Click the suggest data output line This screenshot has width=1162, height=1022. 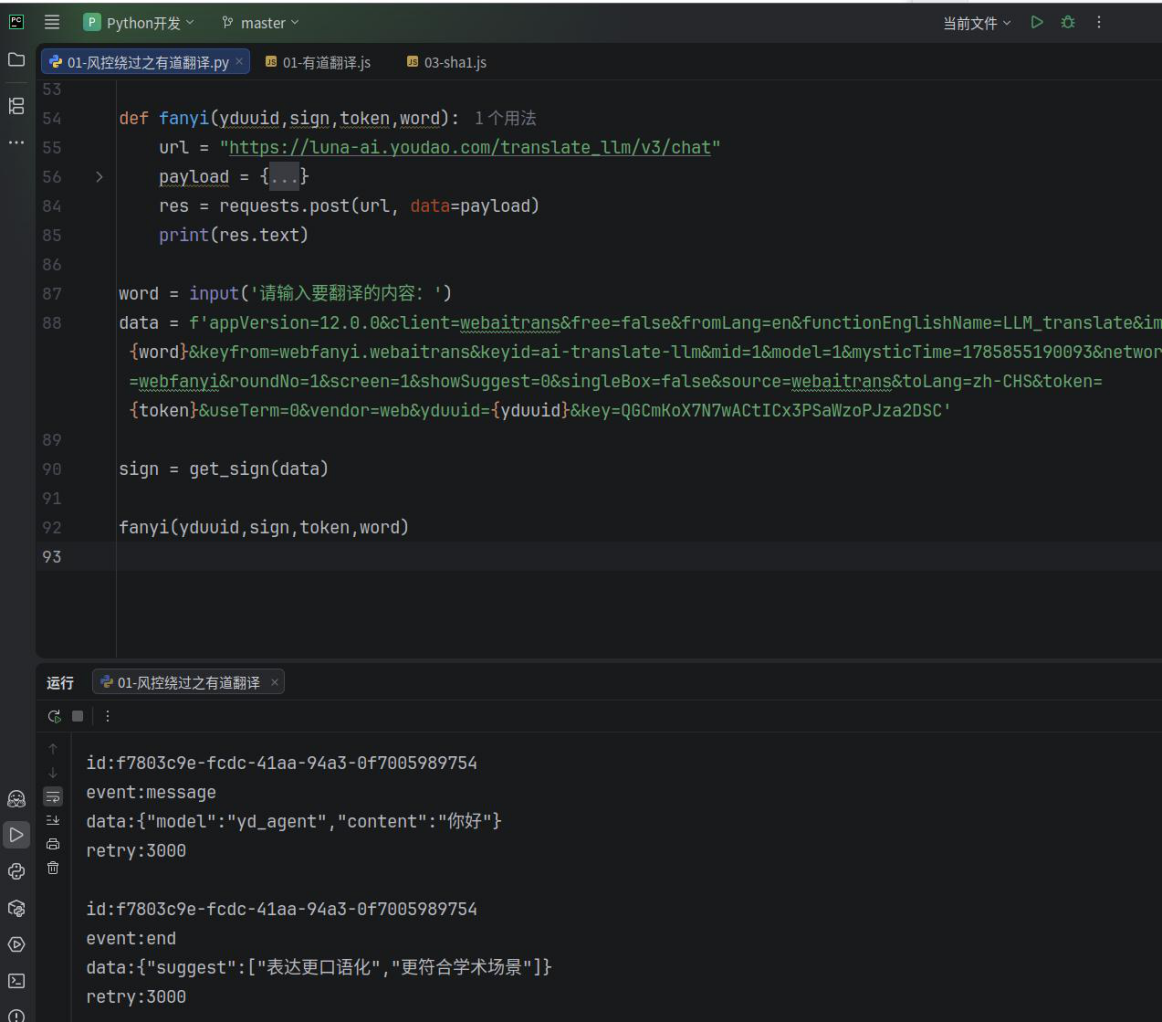tap(319, 967)
